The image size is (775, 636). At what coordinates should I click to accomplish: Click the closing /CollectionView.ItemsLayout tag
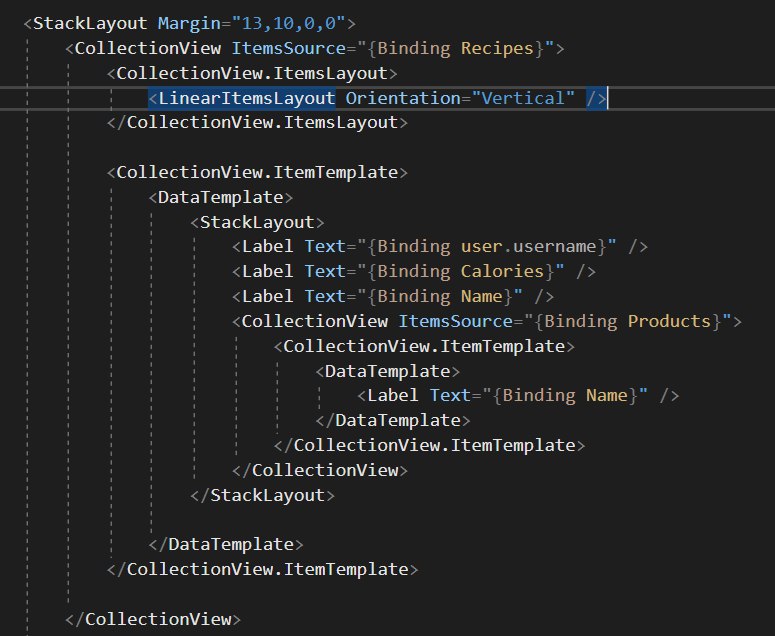click(x=258, y=123)
